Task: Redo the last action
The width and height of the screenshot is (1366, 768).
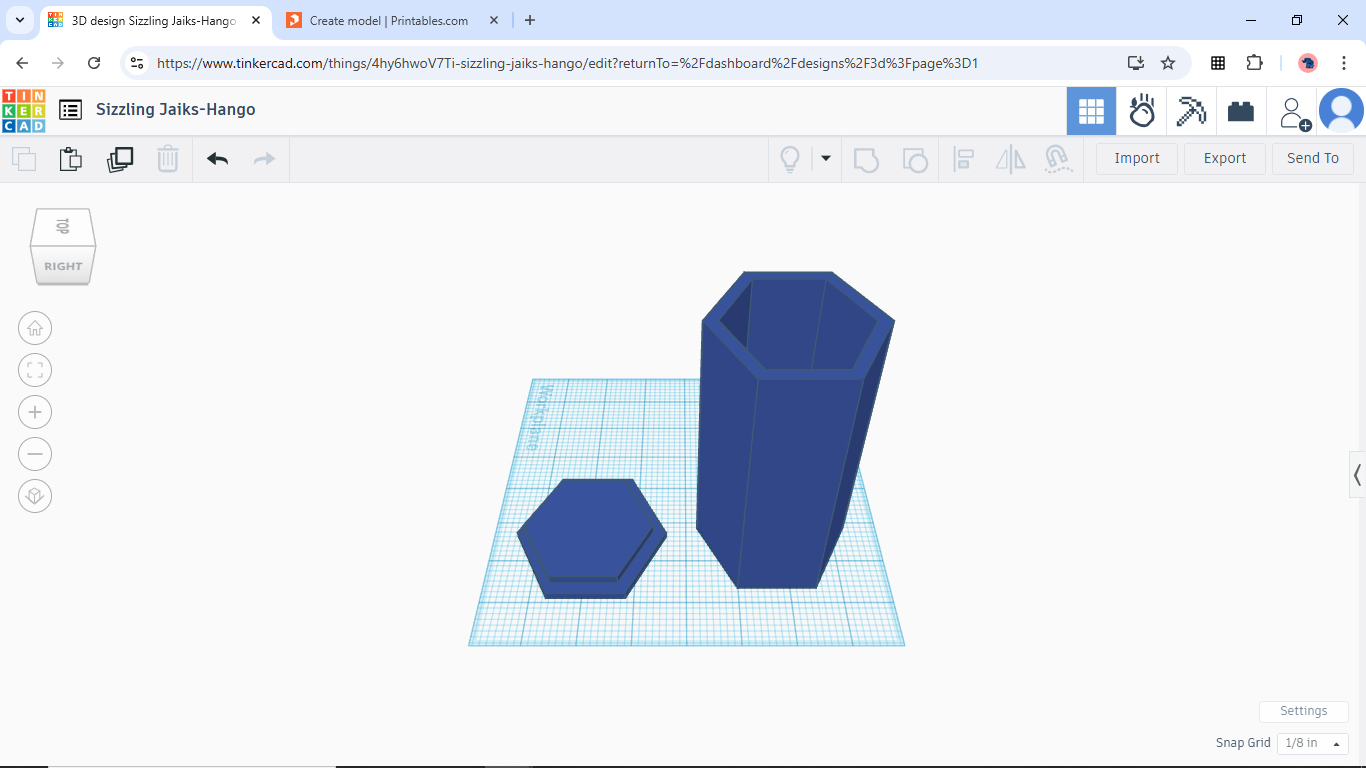Action: pyautogui.click(x=264, y=159)
